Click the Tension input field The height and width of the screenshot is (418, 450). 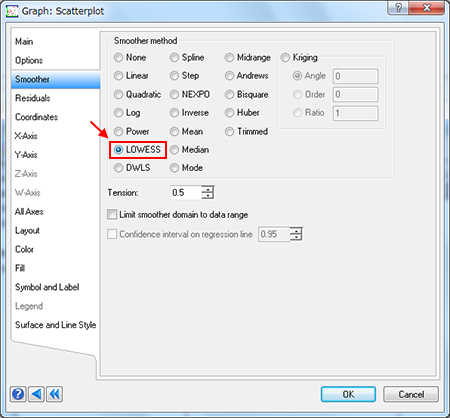tap(186, 193)
